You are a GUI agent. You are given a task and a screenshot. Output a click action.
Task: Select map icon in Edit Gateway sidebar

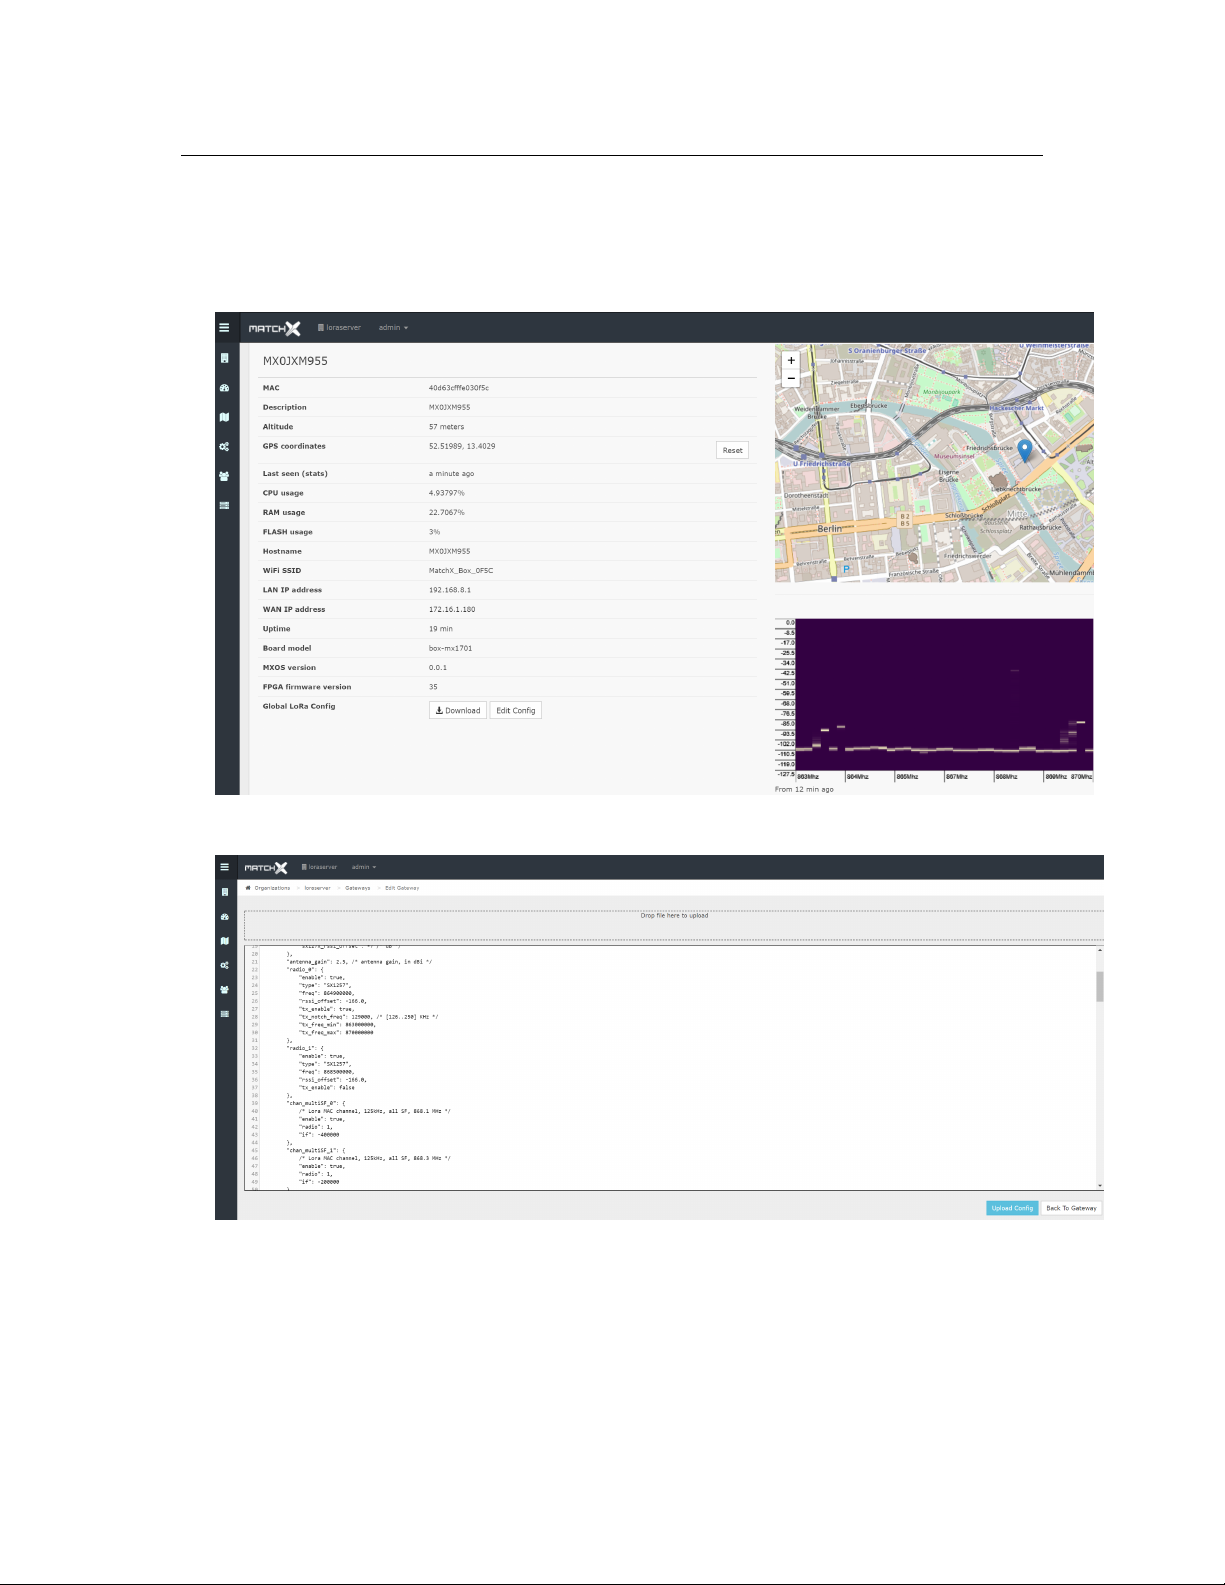pos(224,941)
